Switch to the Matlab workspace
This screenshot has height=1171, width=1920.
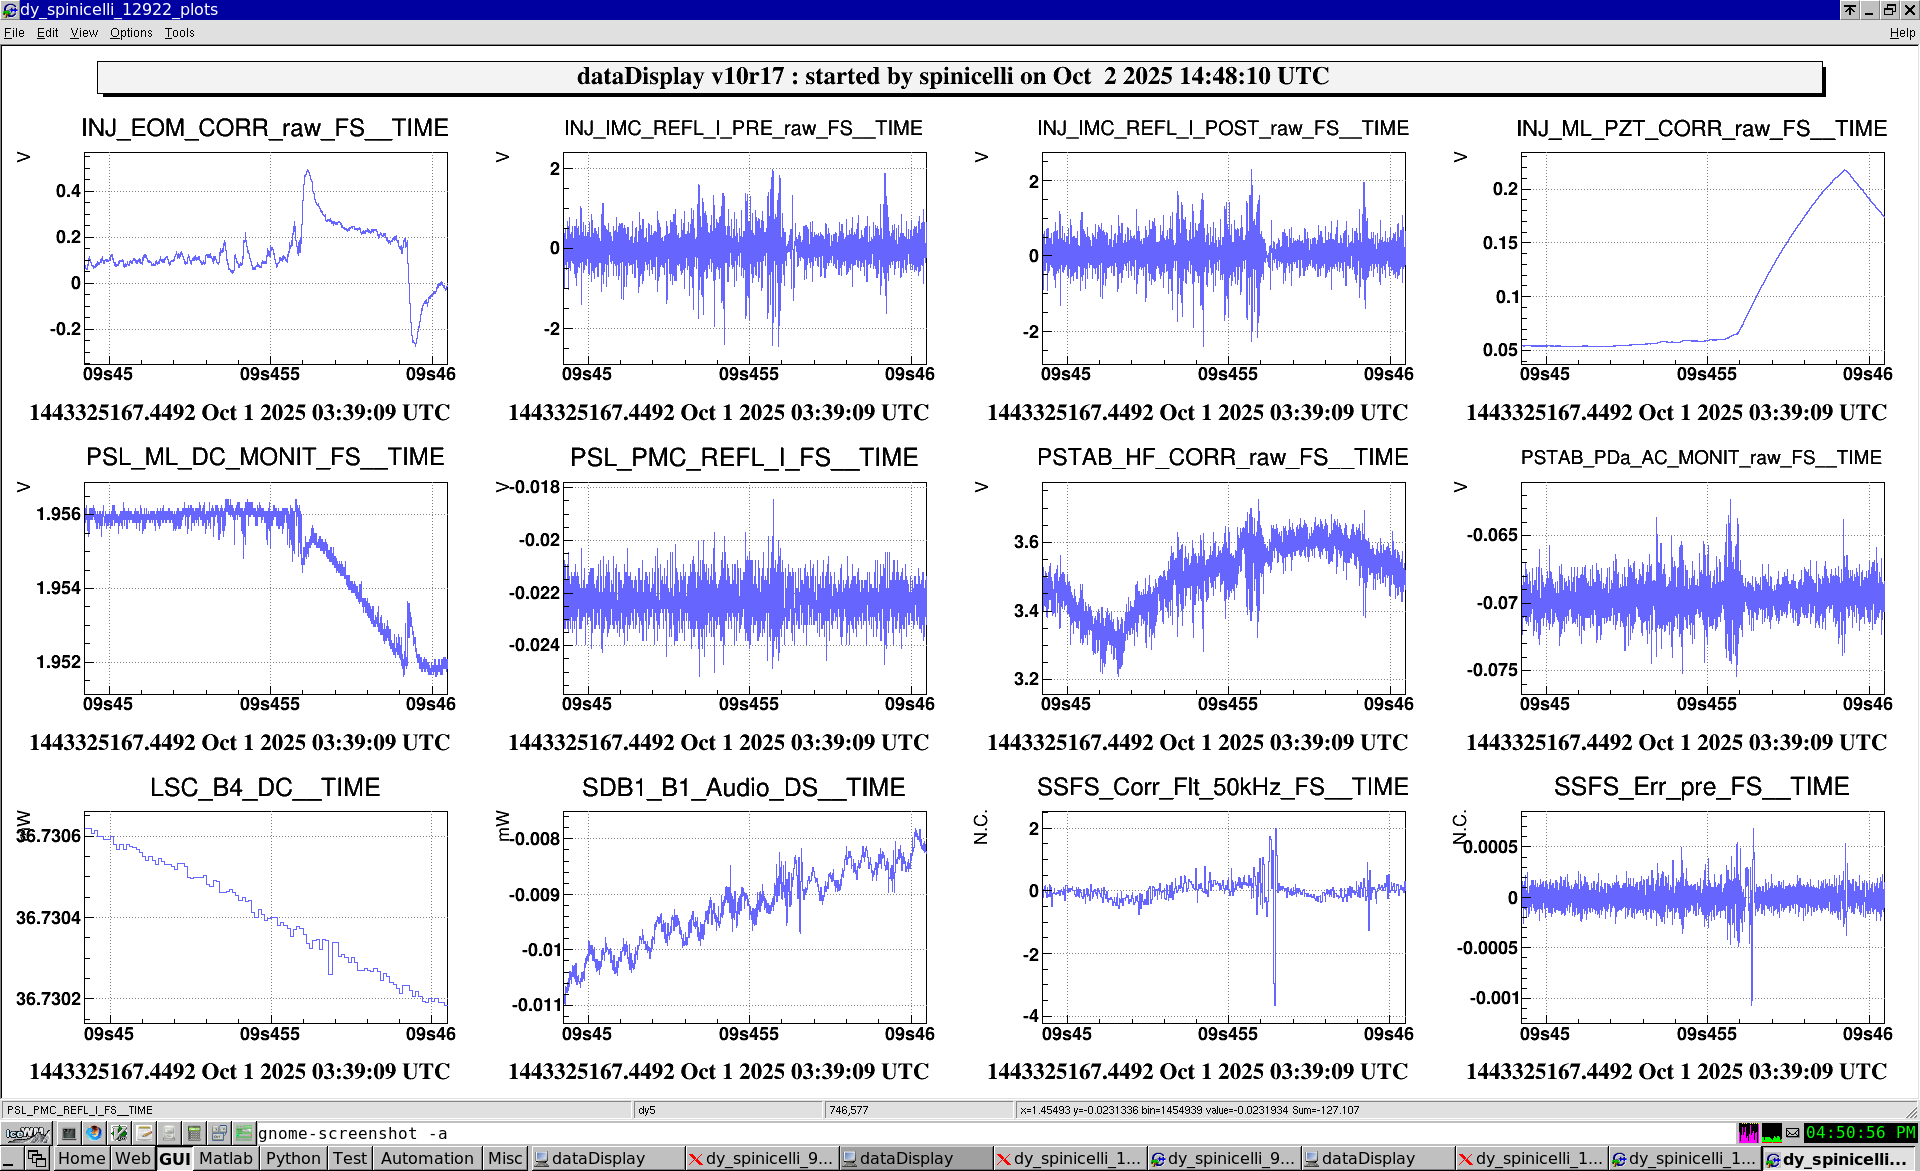coord(226,1158)
